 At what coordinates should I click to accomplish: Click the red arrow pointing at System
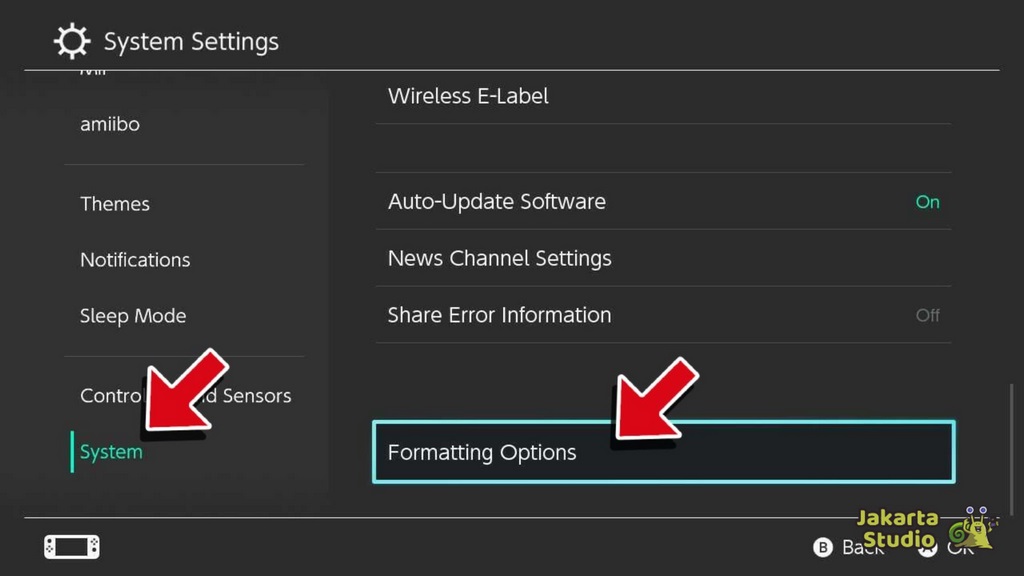(184, 392)
